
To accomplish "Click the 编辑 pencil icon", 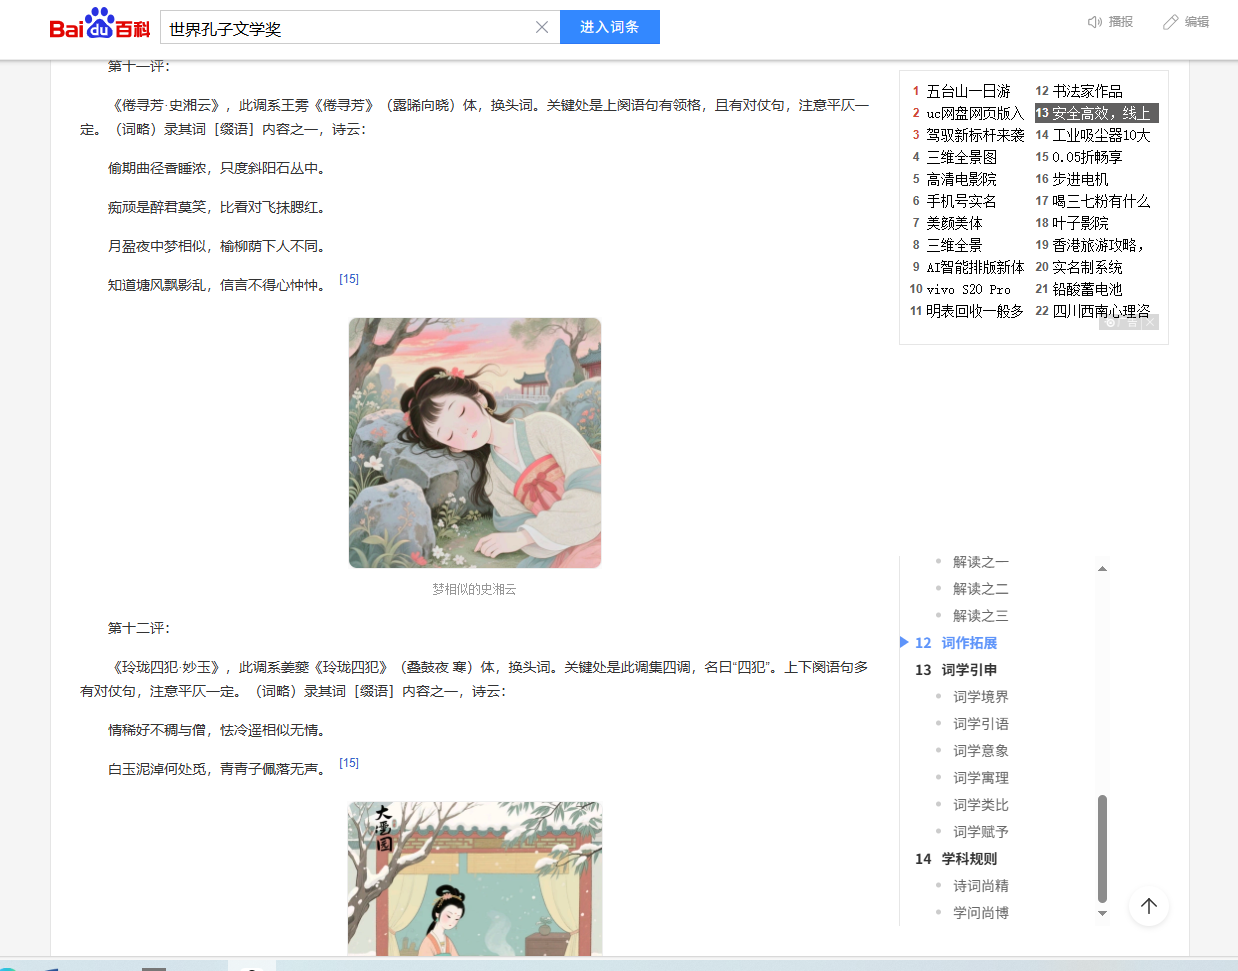I will pyautogui.click(x=1170, y=22).
